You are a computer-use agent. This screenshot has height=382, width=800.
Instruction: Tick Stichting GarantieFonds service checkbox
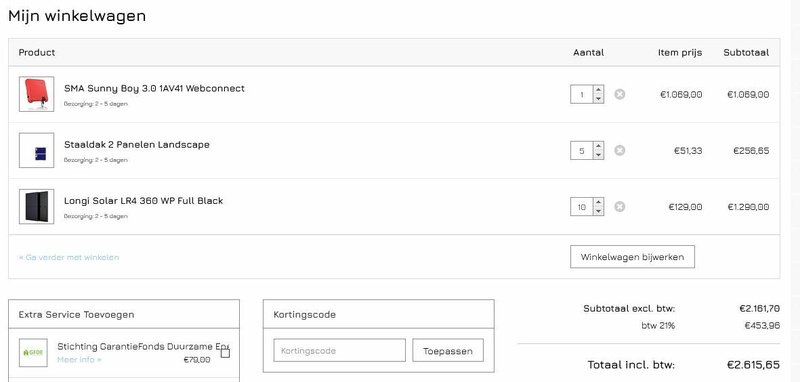225,353
